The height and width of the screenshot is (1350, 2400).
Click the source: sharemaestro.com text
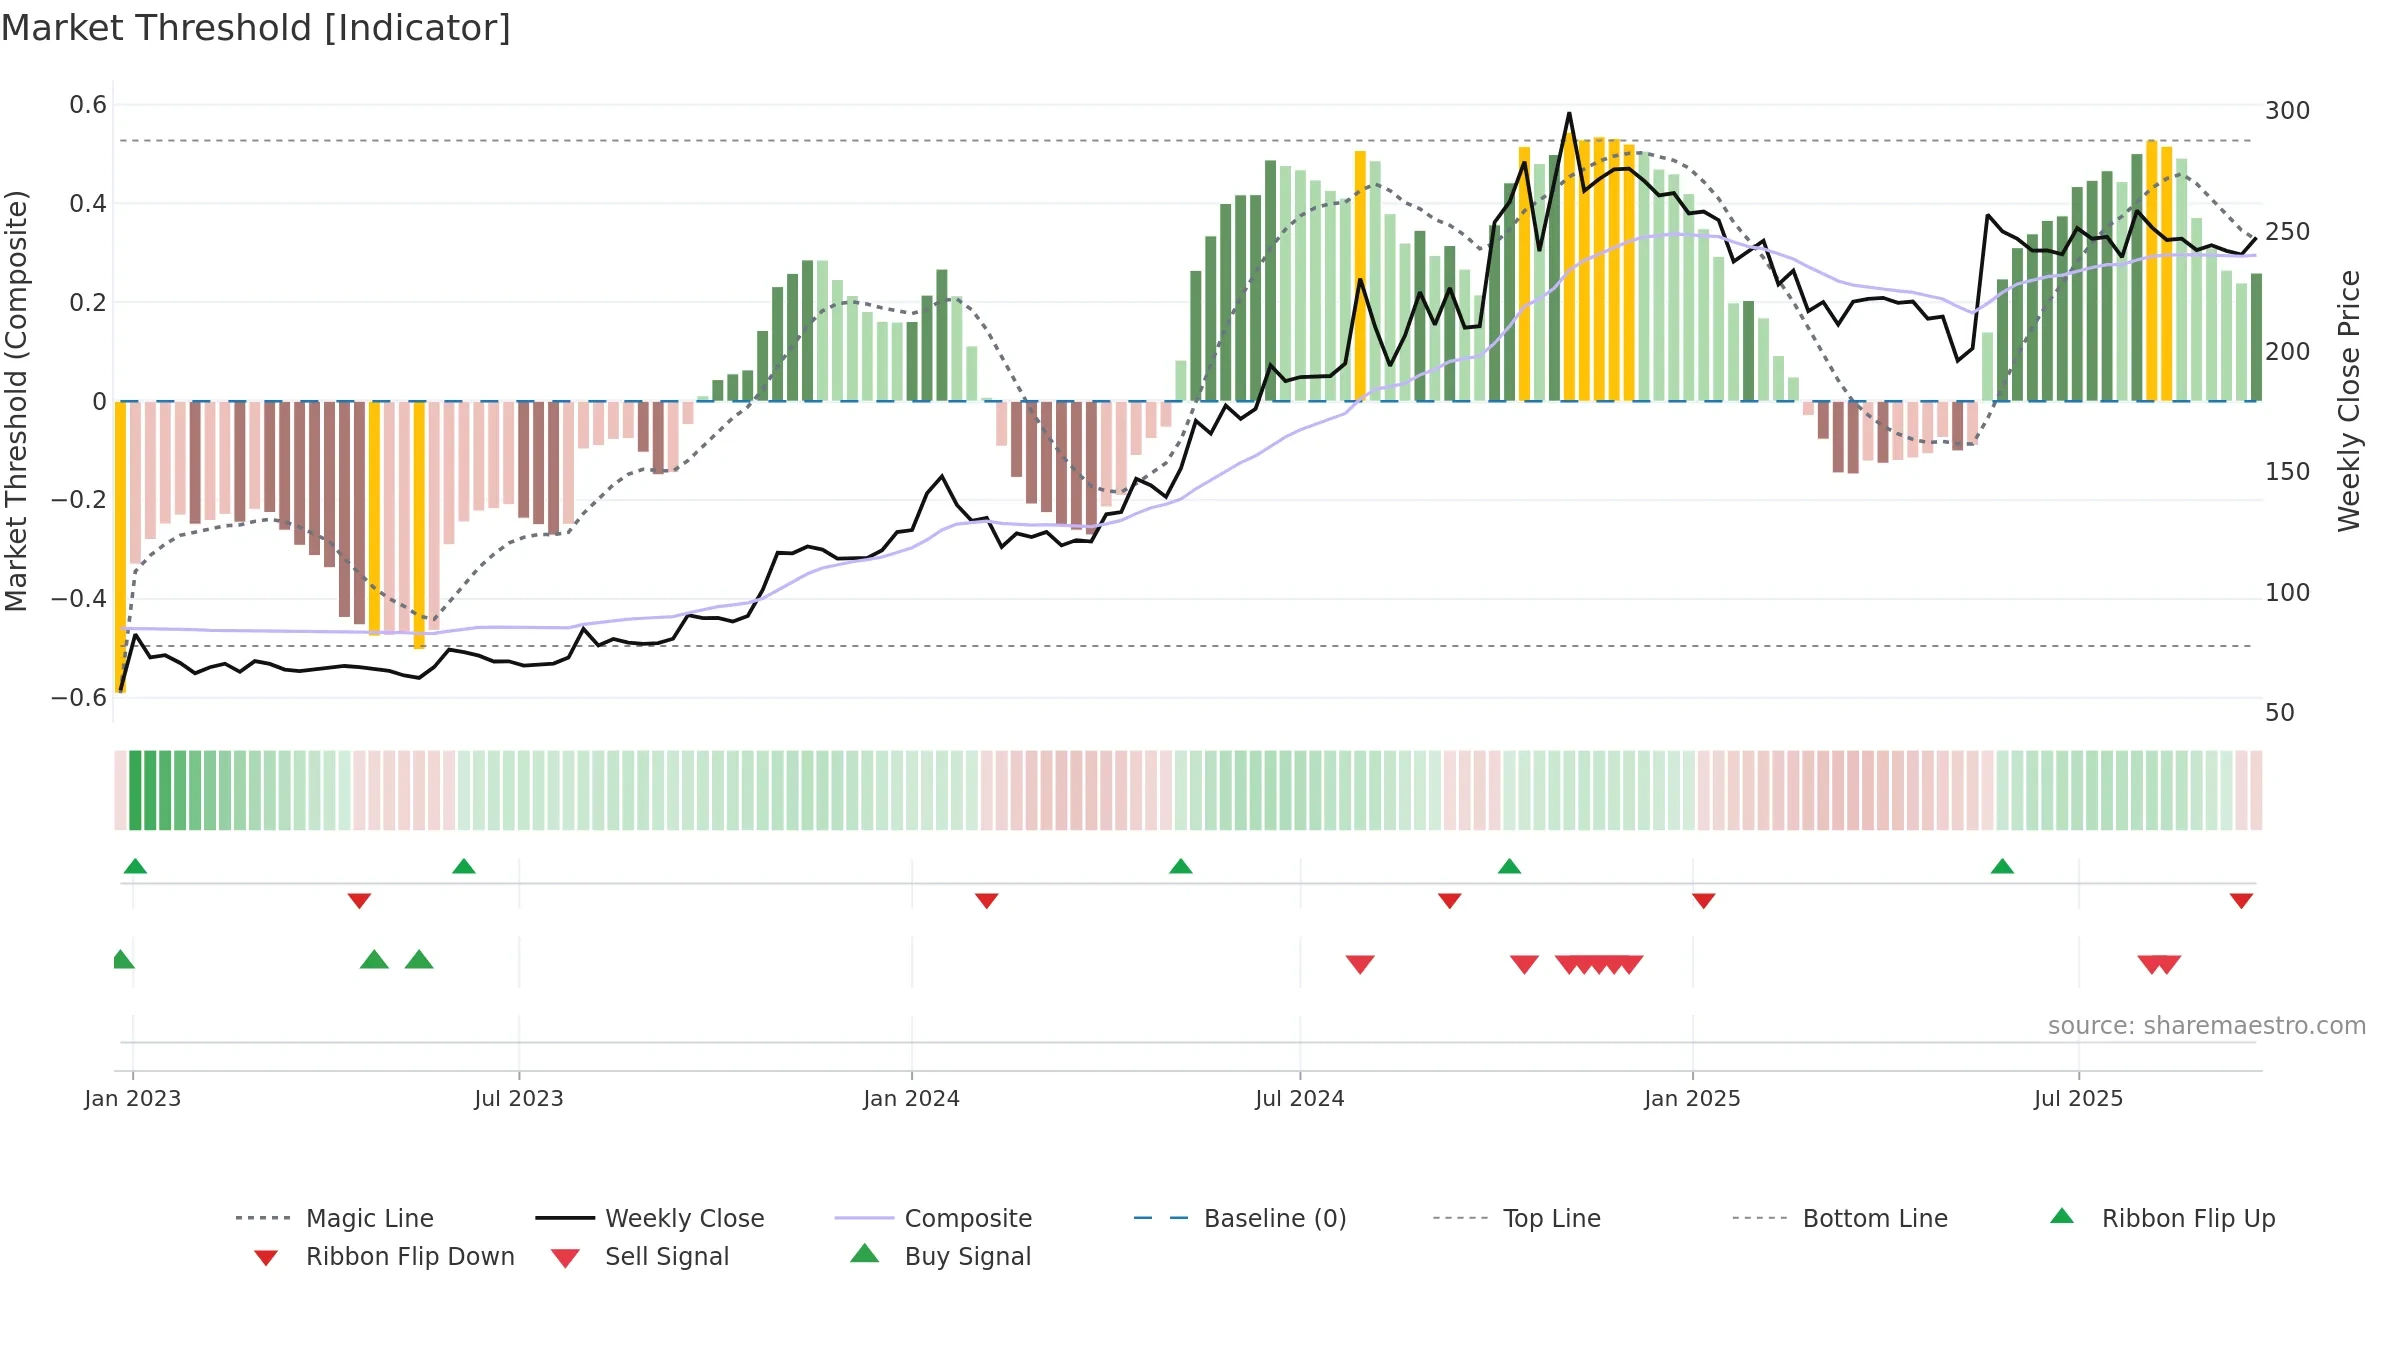click(2207, 1026)
